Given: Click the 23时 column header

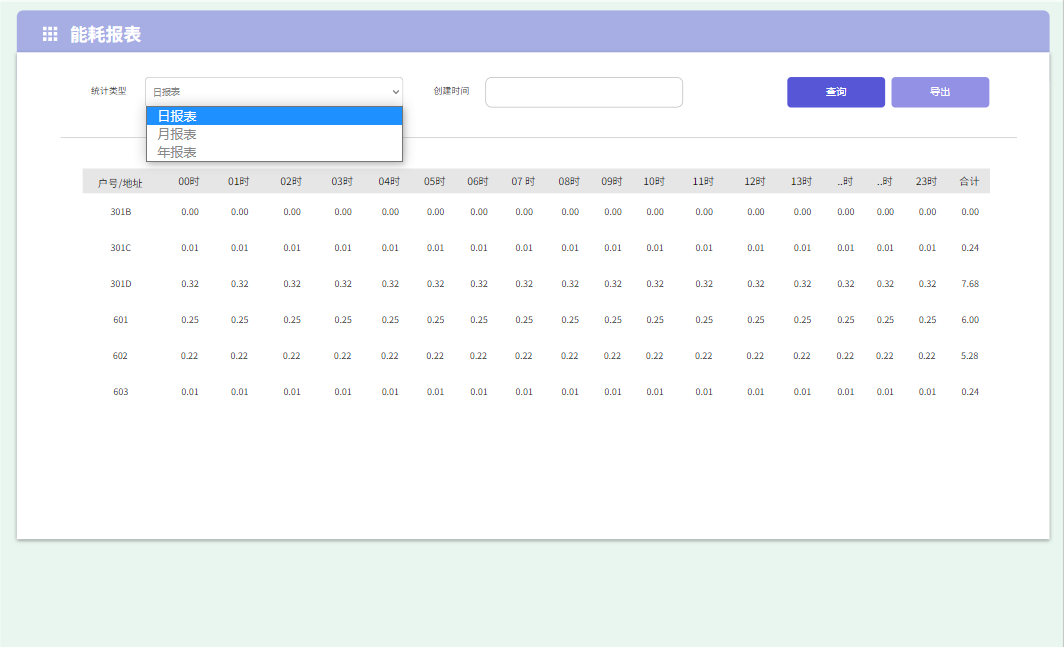Looking at the screenshot, I should [x=926, y=182].
